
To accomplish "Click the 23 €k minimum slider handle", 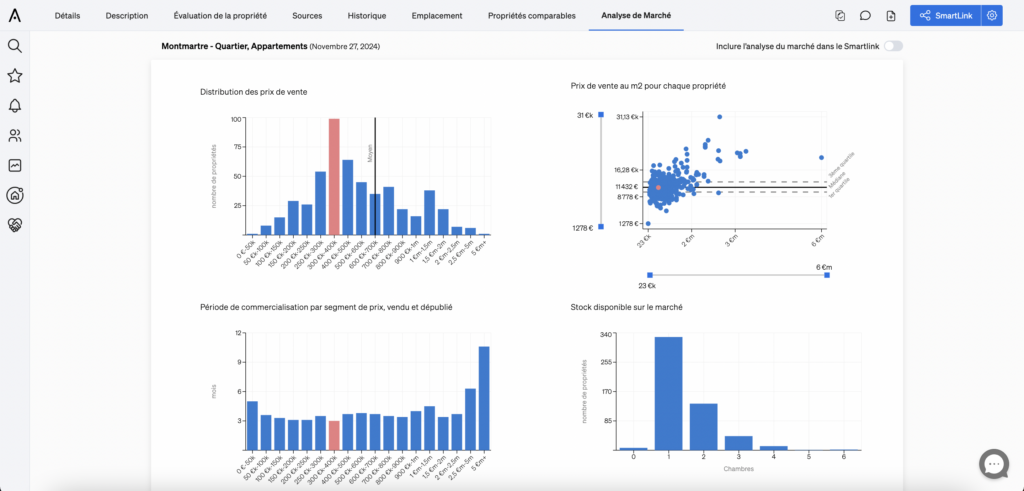I will [x=650, y=275].
